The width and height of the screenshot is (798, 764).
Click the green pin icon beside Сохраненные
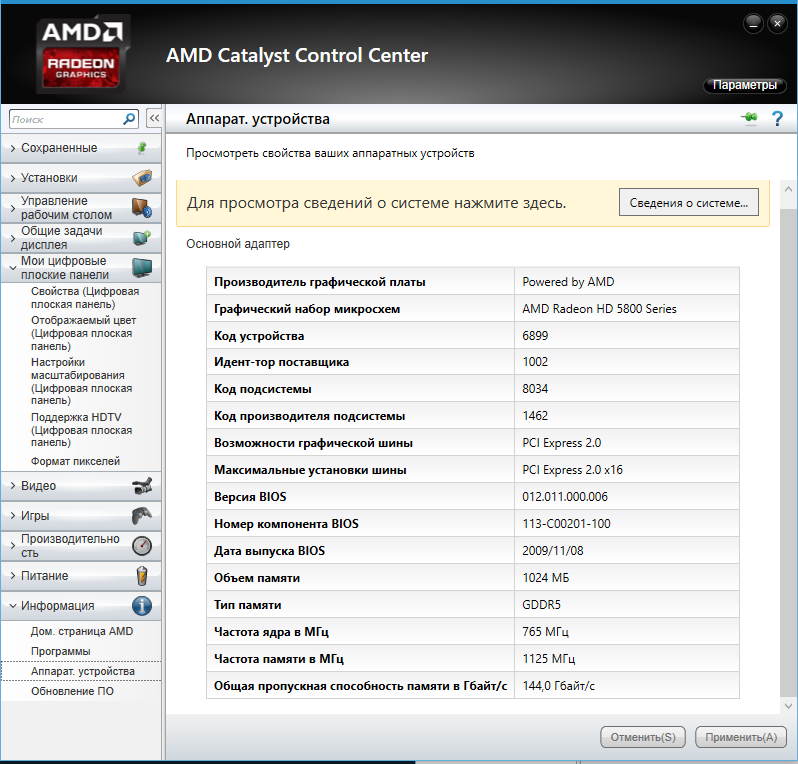pos(142,148)
